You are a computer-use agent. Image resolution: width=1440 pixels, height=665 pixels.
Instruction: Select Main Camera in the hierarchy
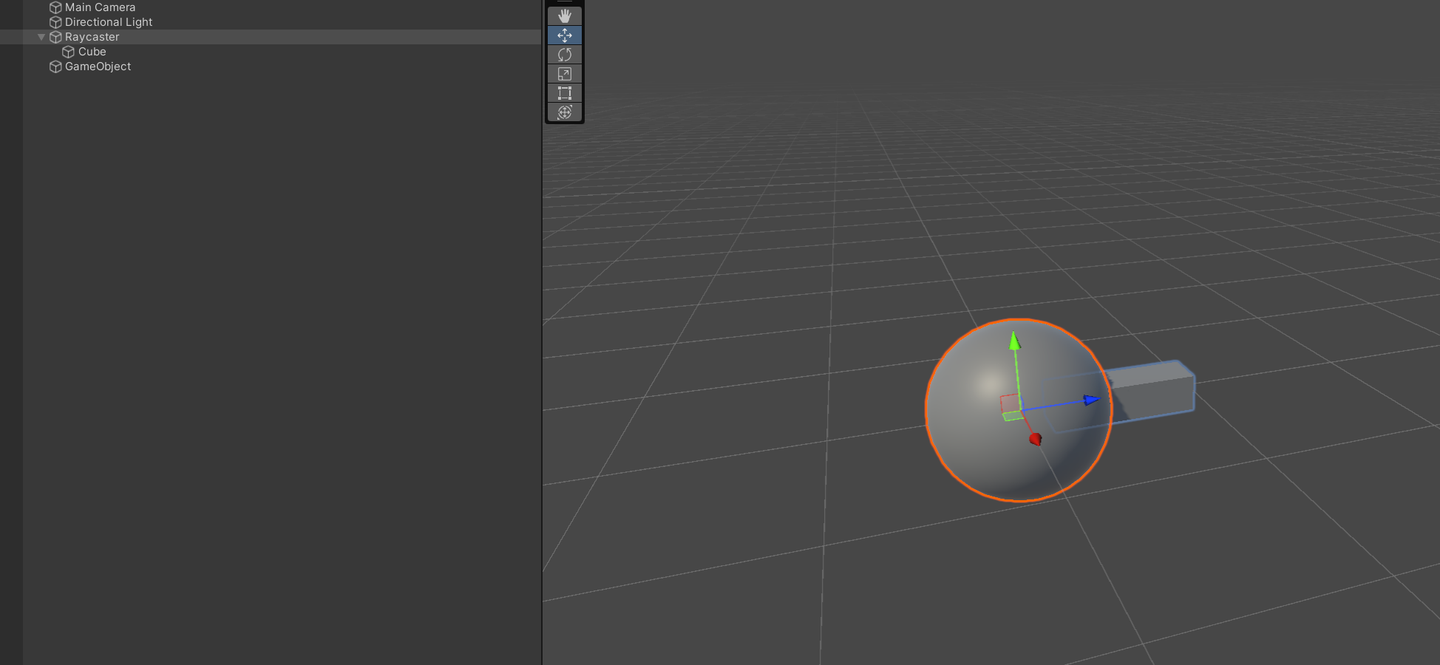[x=99, y=7]
